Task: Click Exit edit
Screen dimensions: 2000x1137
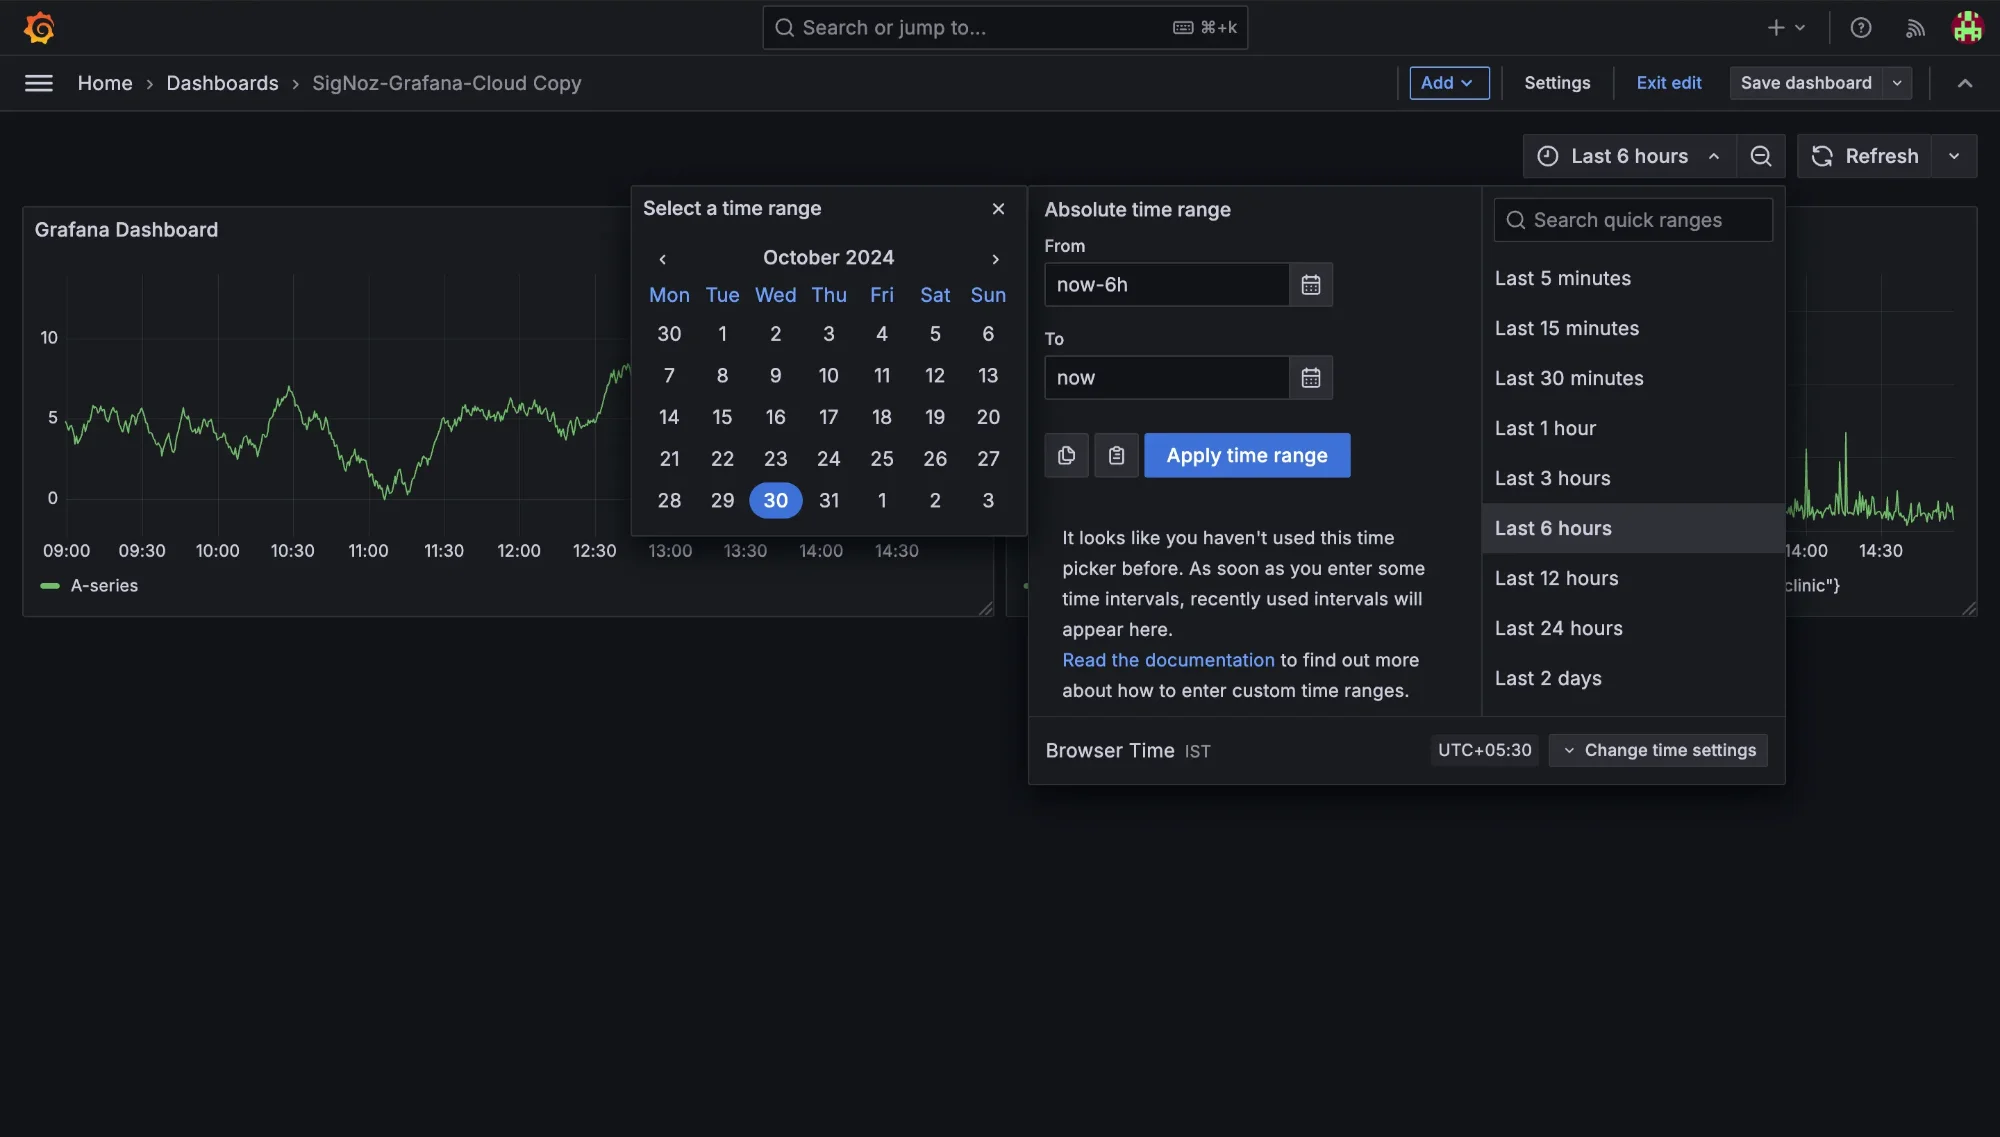Action: click(x=1668, y=83)
